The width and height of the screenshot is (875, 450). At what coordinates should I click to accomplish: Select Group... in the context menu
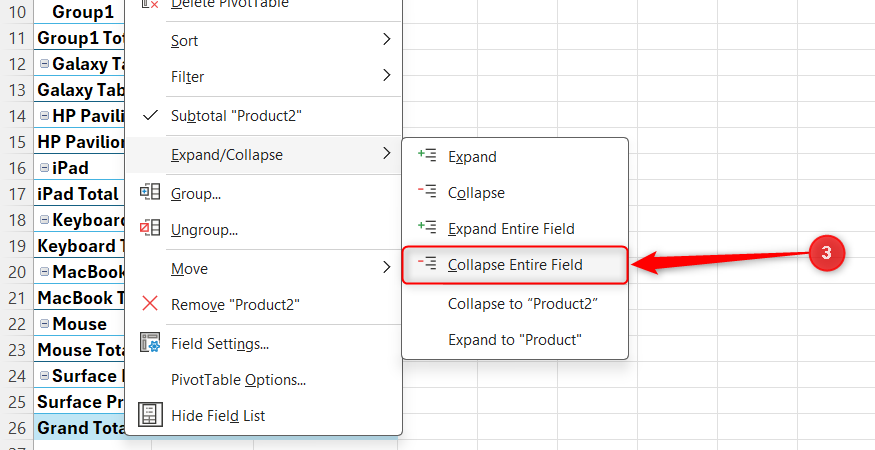(x=263, y=194)
